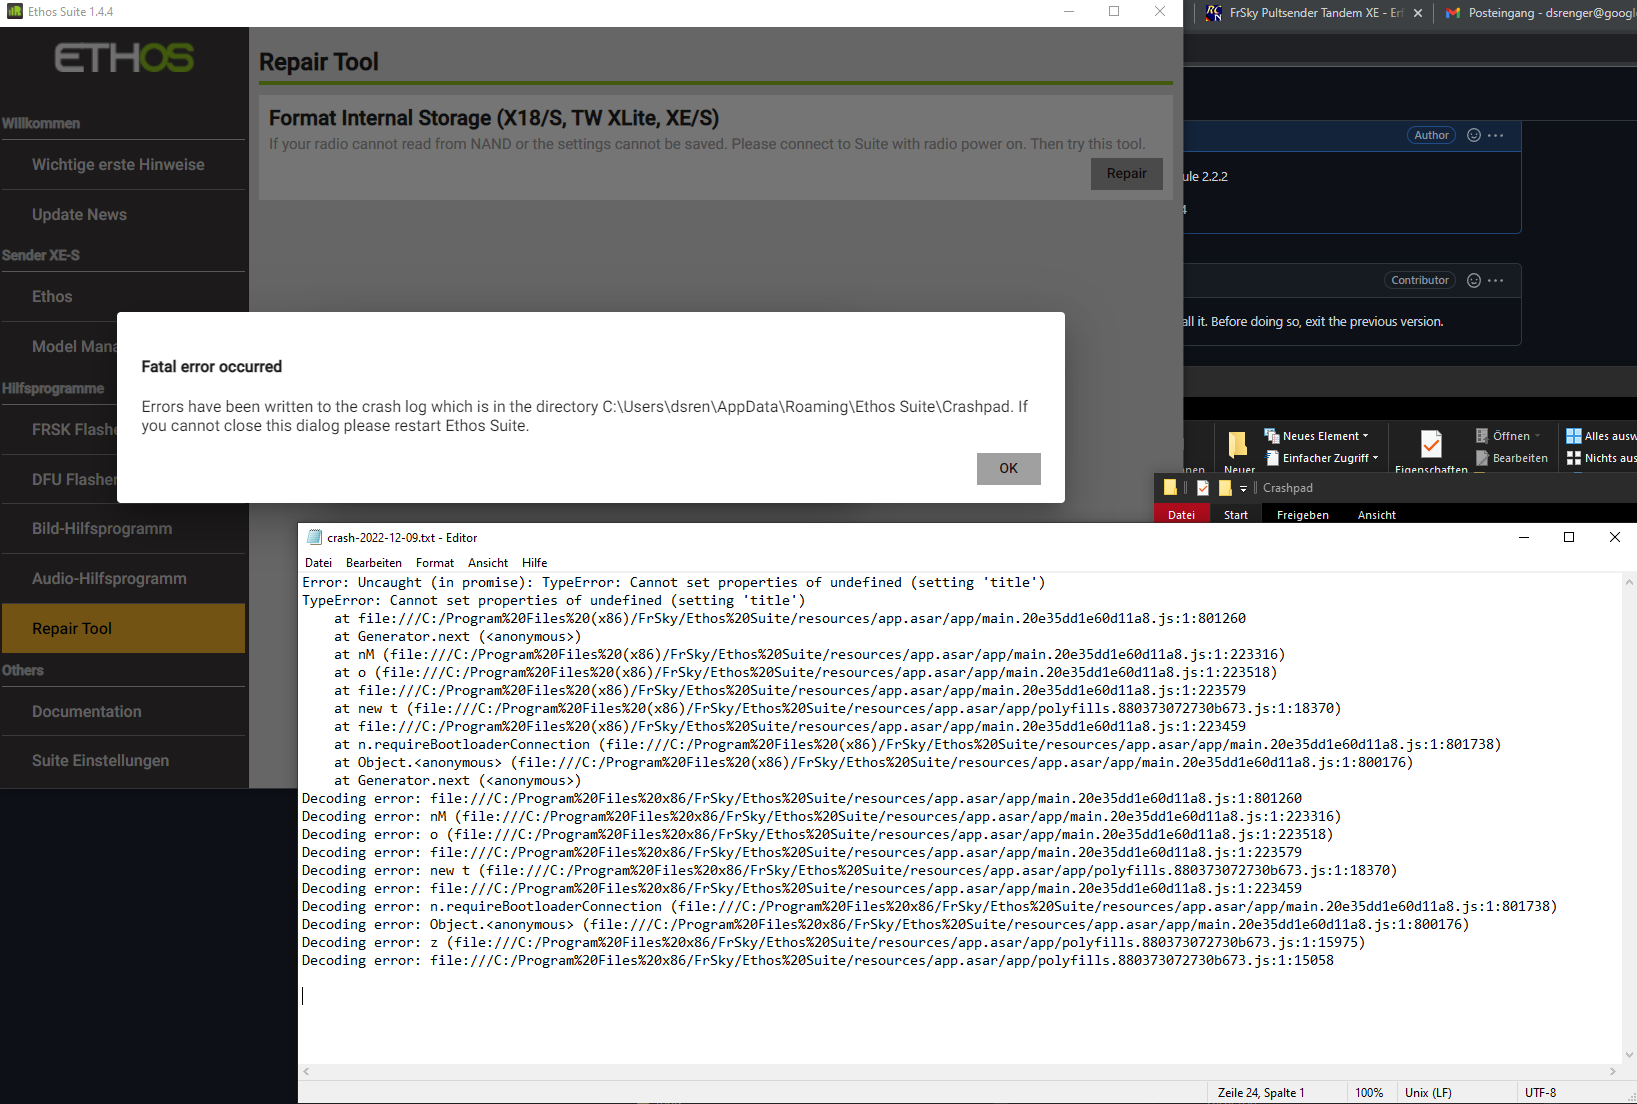Click the Repair button for internal storage
The width and height of the screenshot is (1637, 1104).
point(1126,173)
